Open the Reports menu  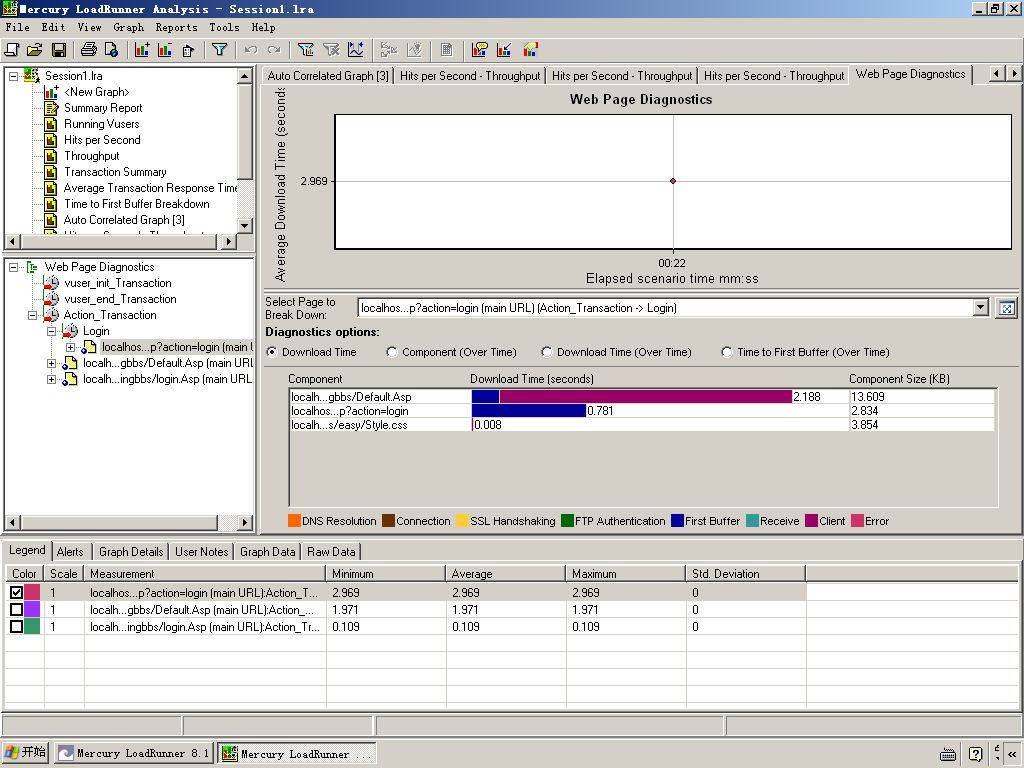click(x=176, y=27)
